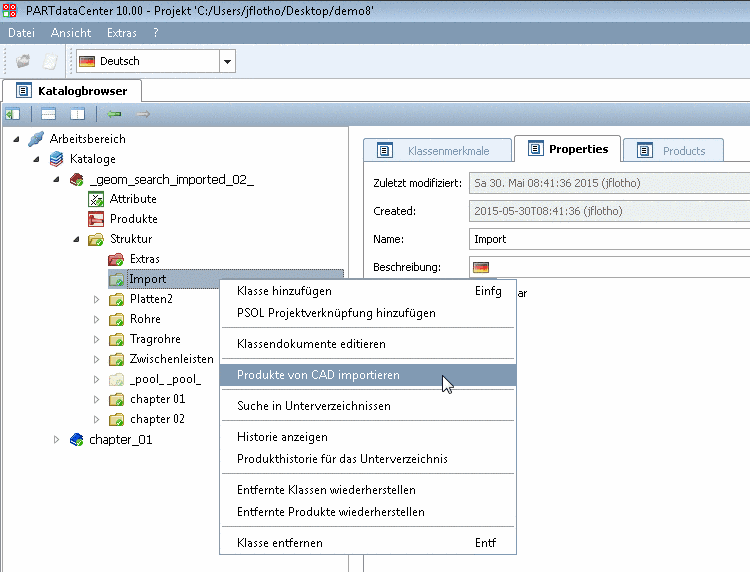Click the Struktur folder icon
This screenshot has width=750, height=572.
tap(96, 239)
